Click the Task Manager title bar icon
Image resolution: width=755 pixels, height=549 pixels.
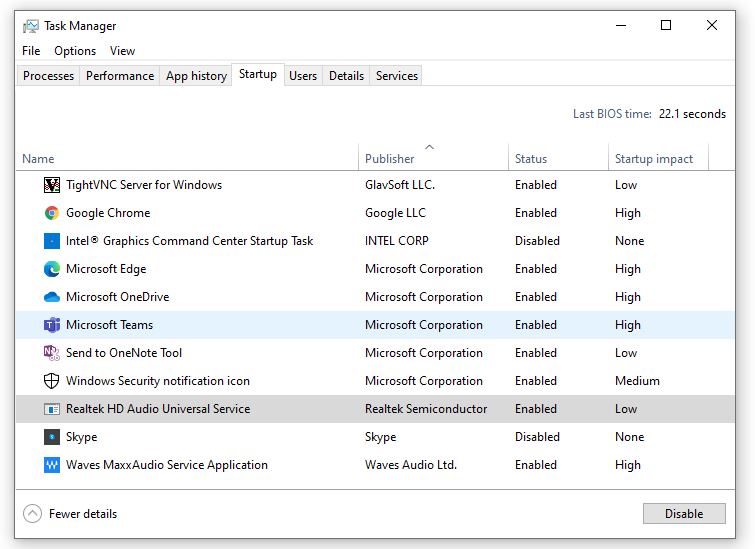click(31, 26)
